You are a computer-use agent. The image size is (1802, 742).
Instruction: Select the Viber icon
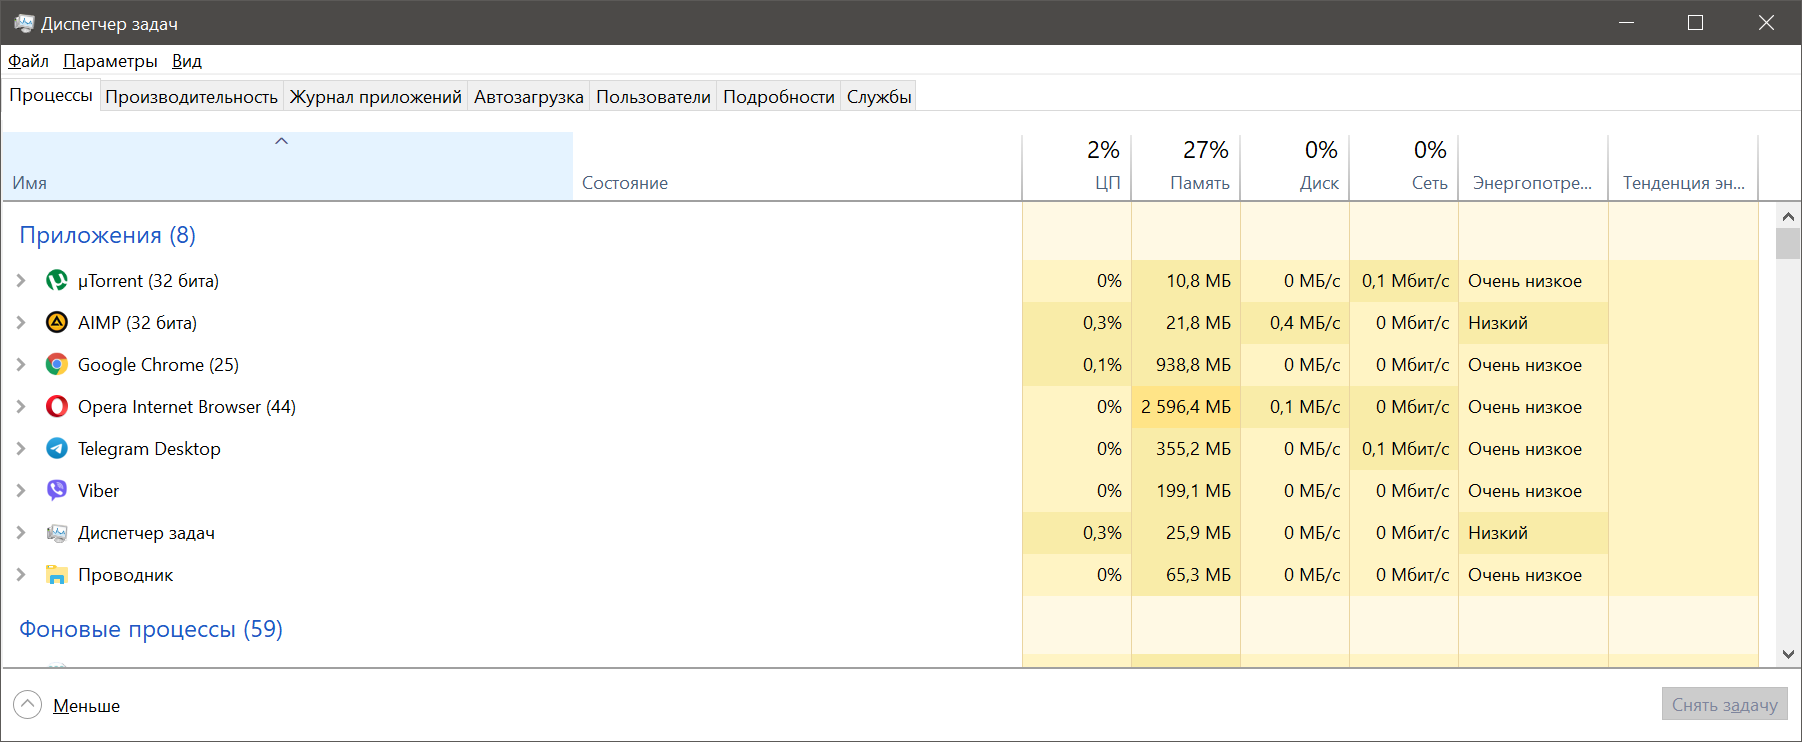click(x=57, y=491)
